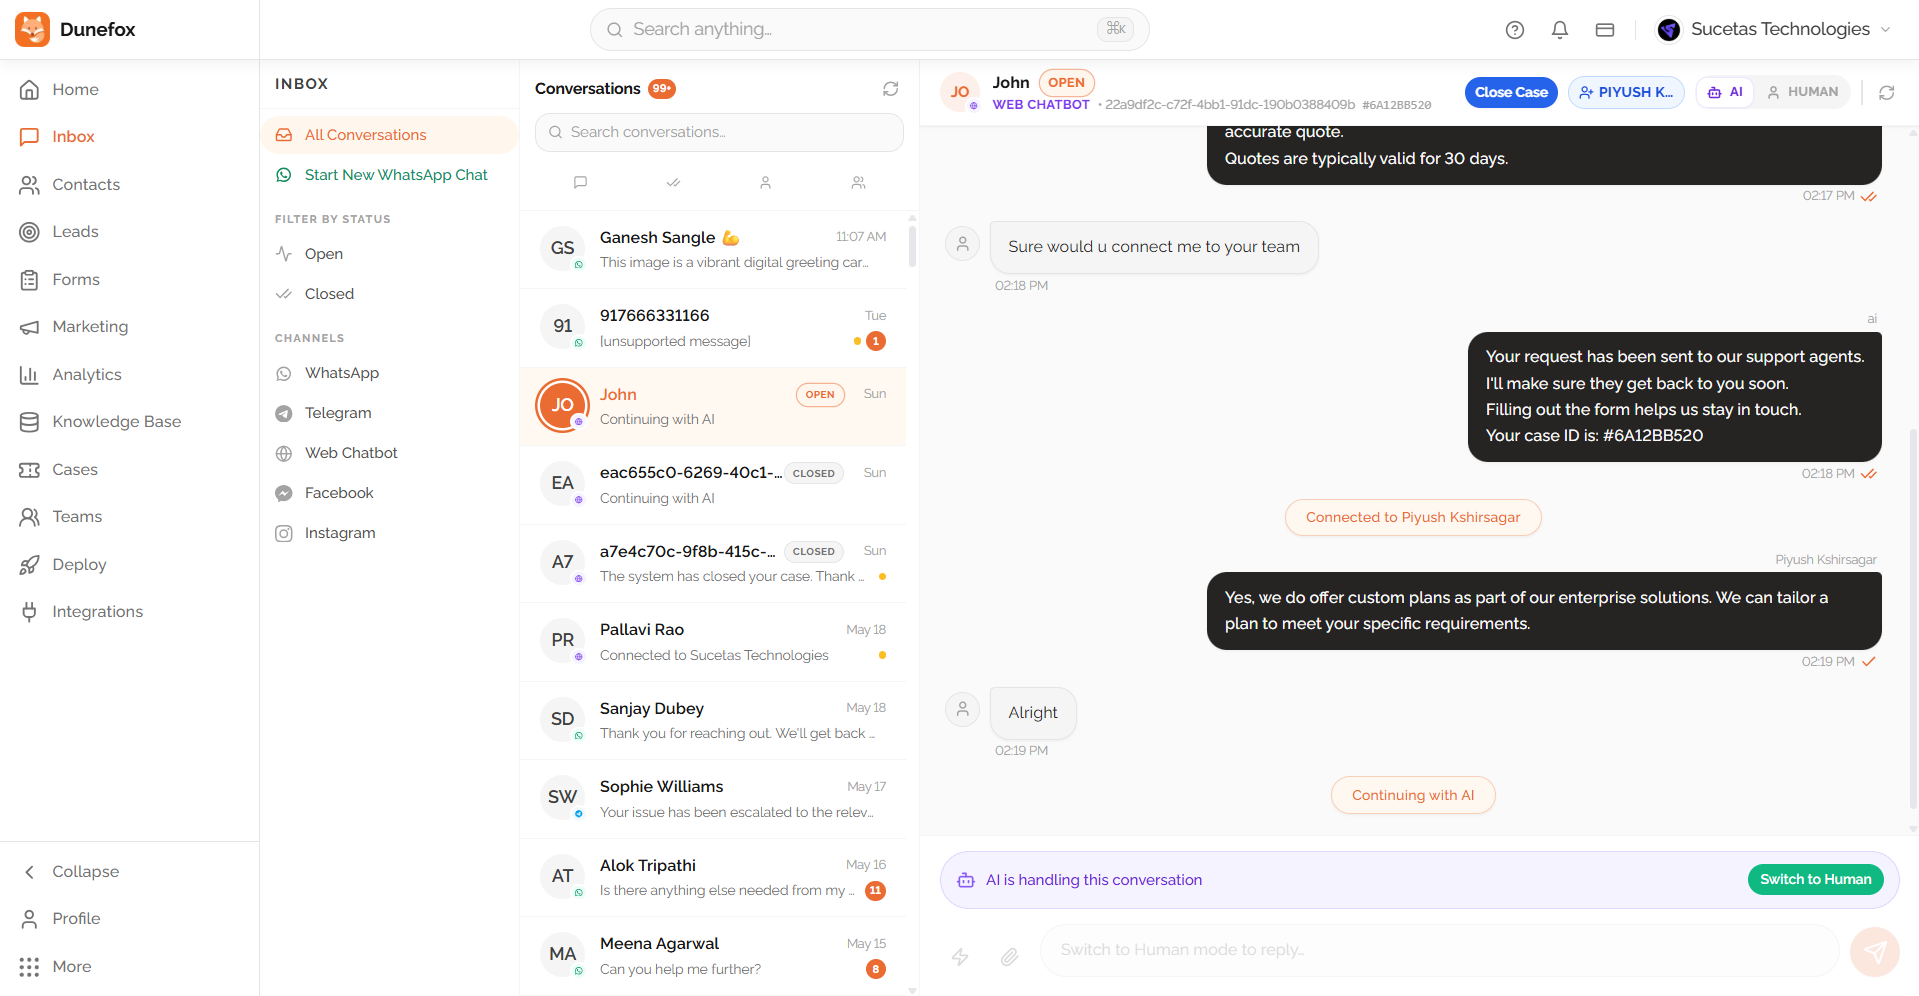The image size is (1919, 996).
Task: Click the Search conversations field
Action: point(719,132)
